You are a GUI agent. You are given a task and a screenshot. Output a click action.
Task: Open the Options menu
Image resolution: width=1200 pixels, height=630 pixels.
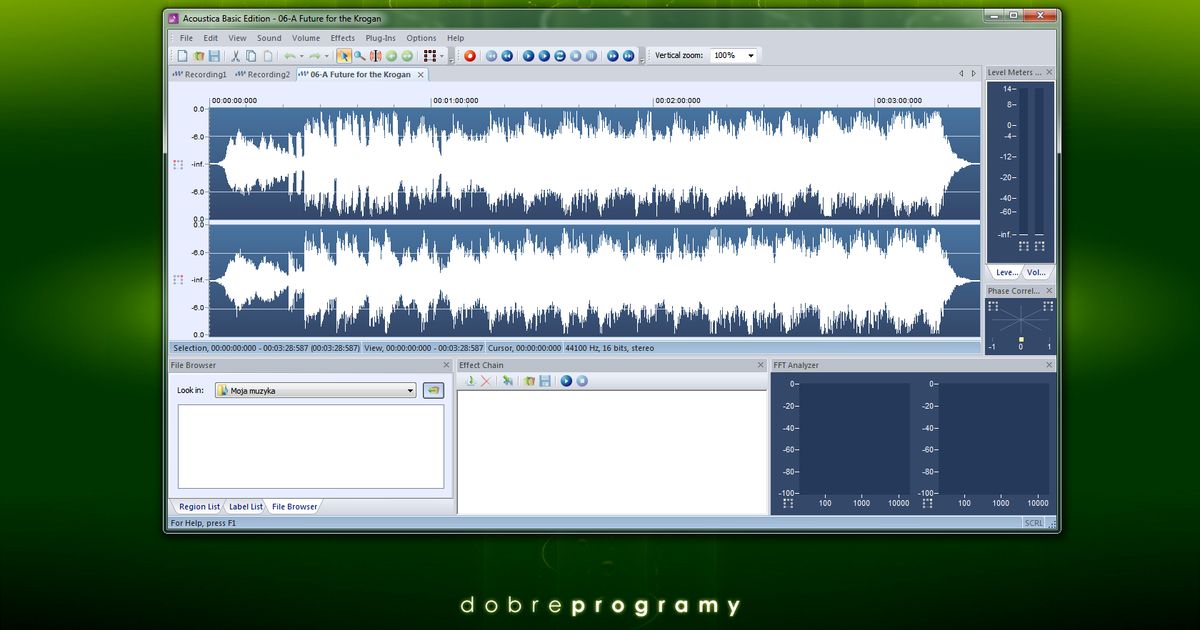pyautogui.click(x=421, y=38)
